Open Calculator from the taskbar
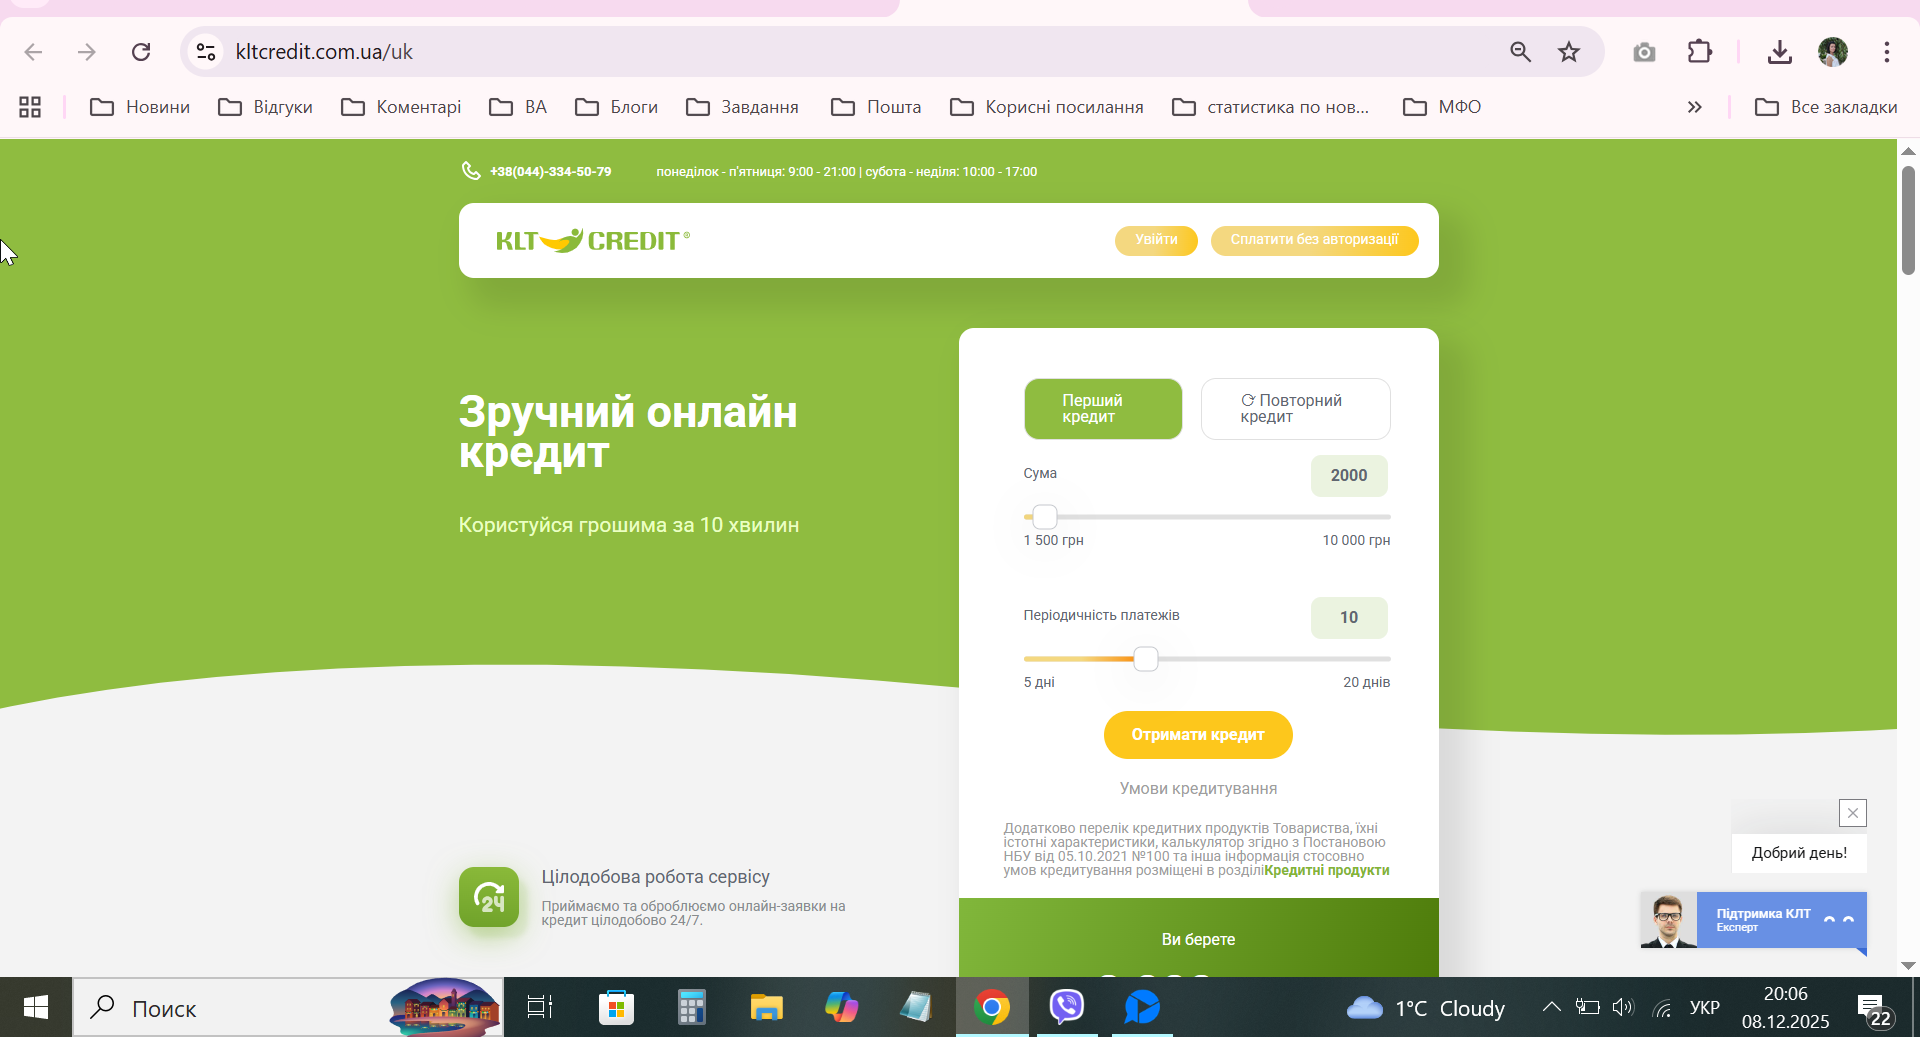1920x1037 pixels. click(691, 1007)
